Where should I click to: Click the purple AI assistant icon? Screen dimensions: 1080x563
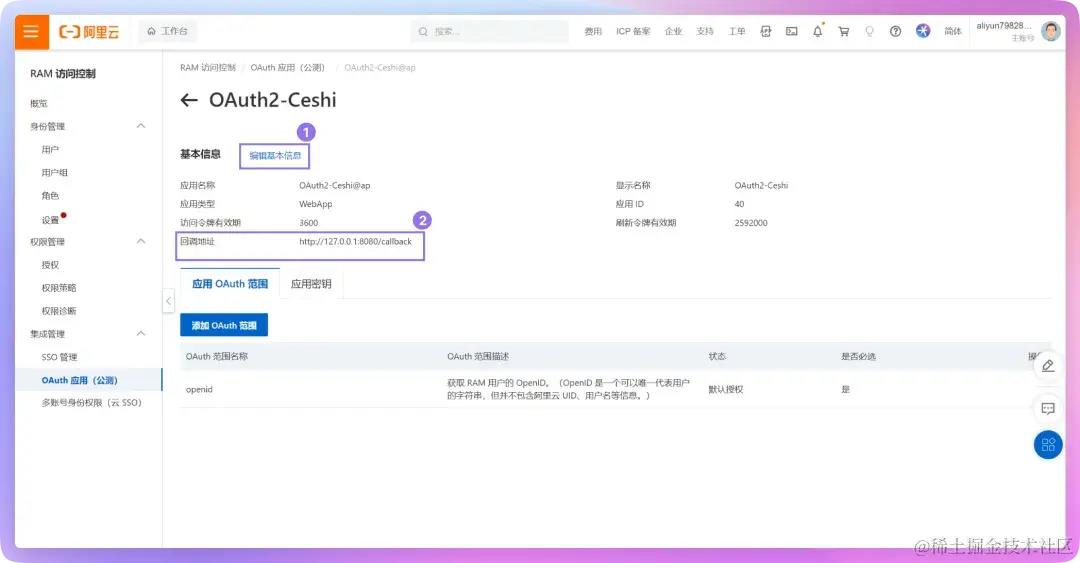tap(923, 31)
